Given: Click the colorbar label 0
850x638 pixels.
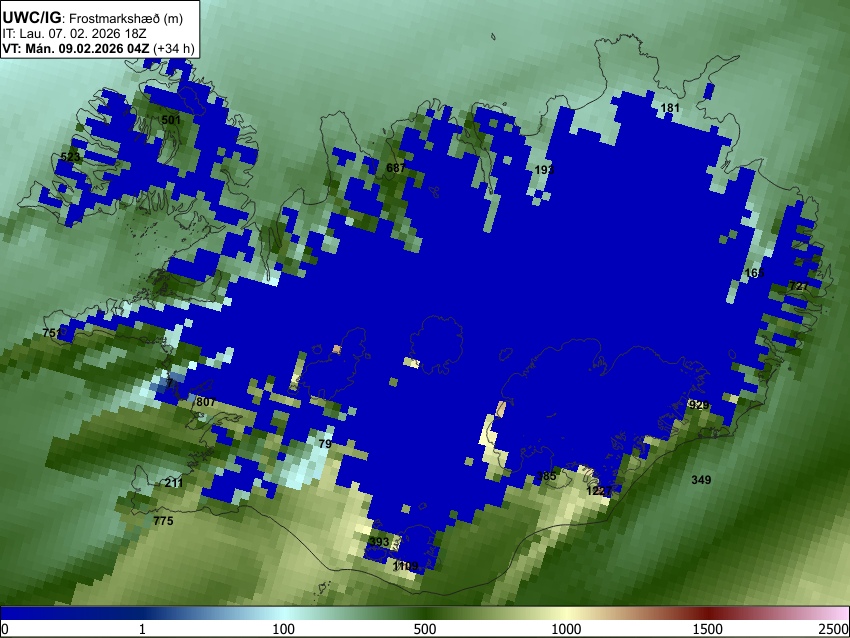Looking at the screenshot, I should [5, 629].
